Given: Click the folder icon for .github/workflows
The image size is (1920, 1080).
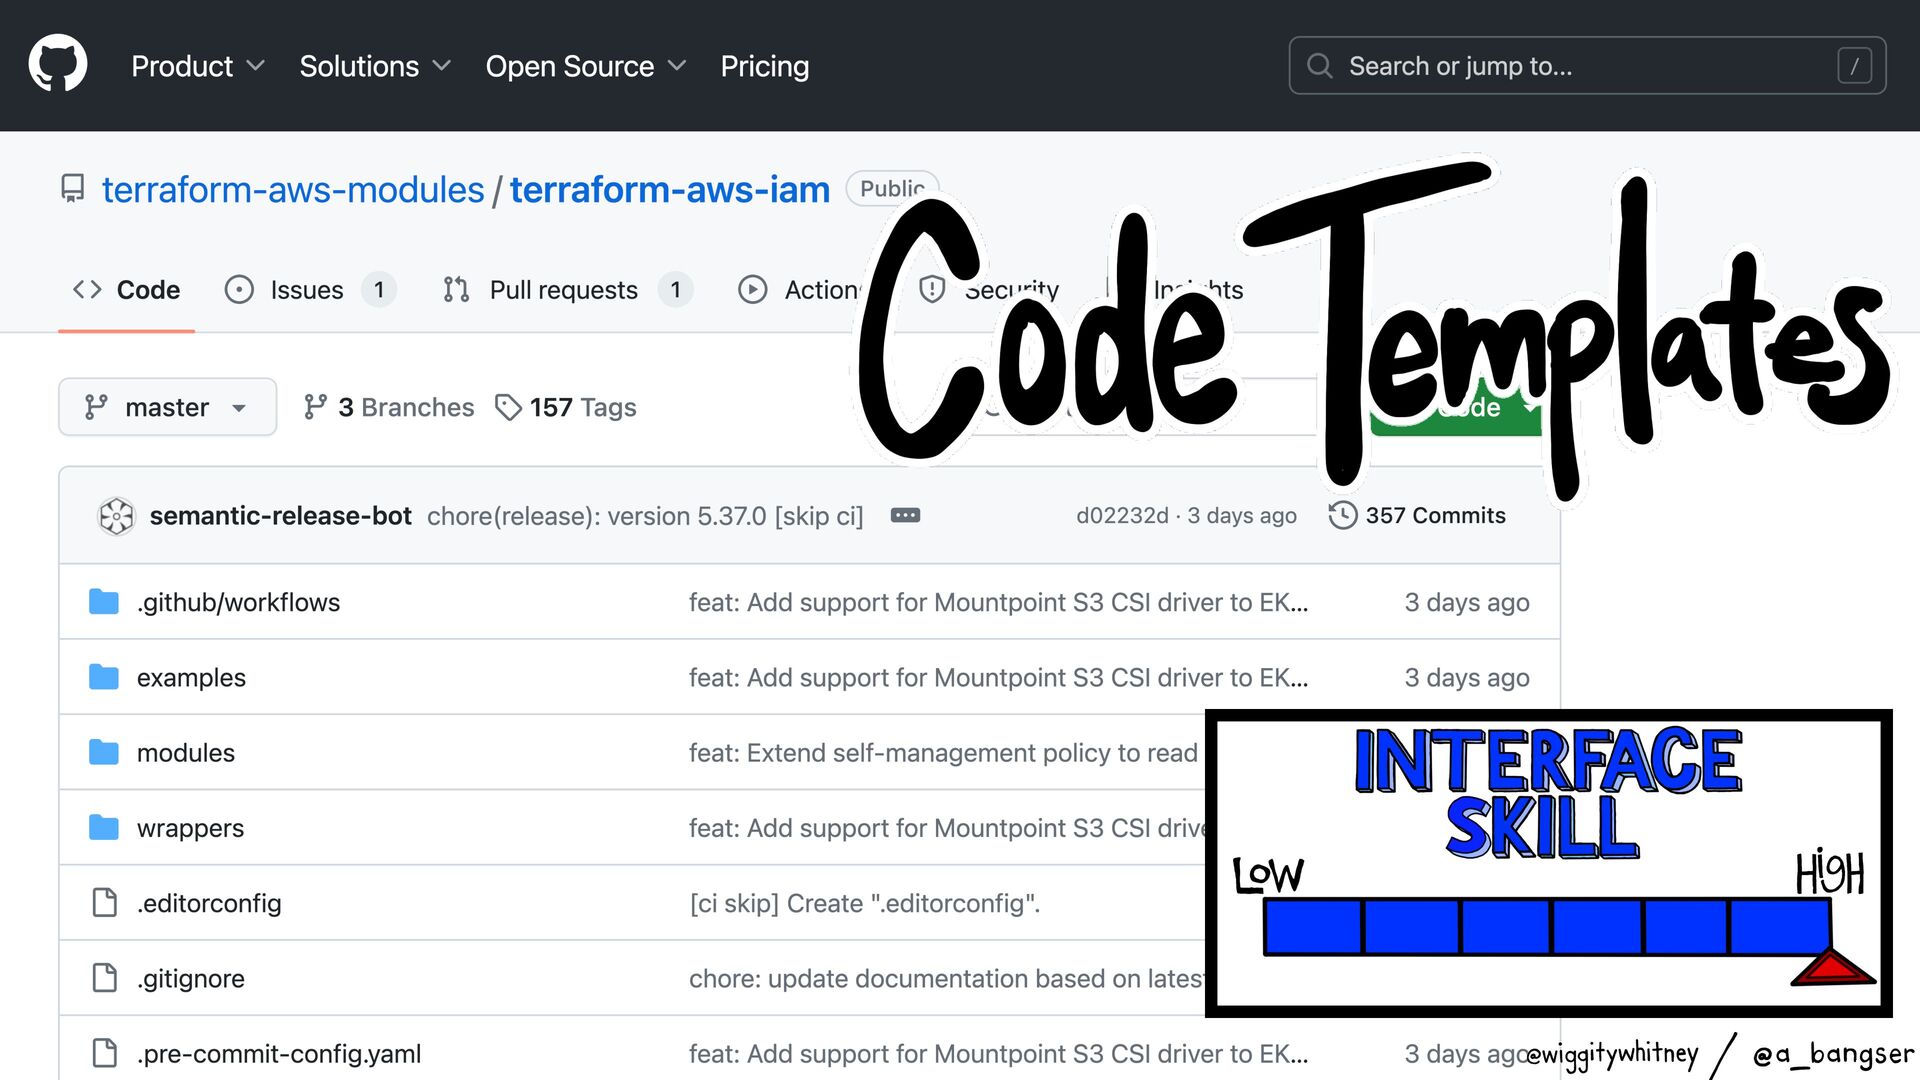Looking at the screenshot, I should coord(104,602).
